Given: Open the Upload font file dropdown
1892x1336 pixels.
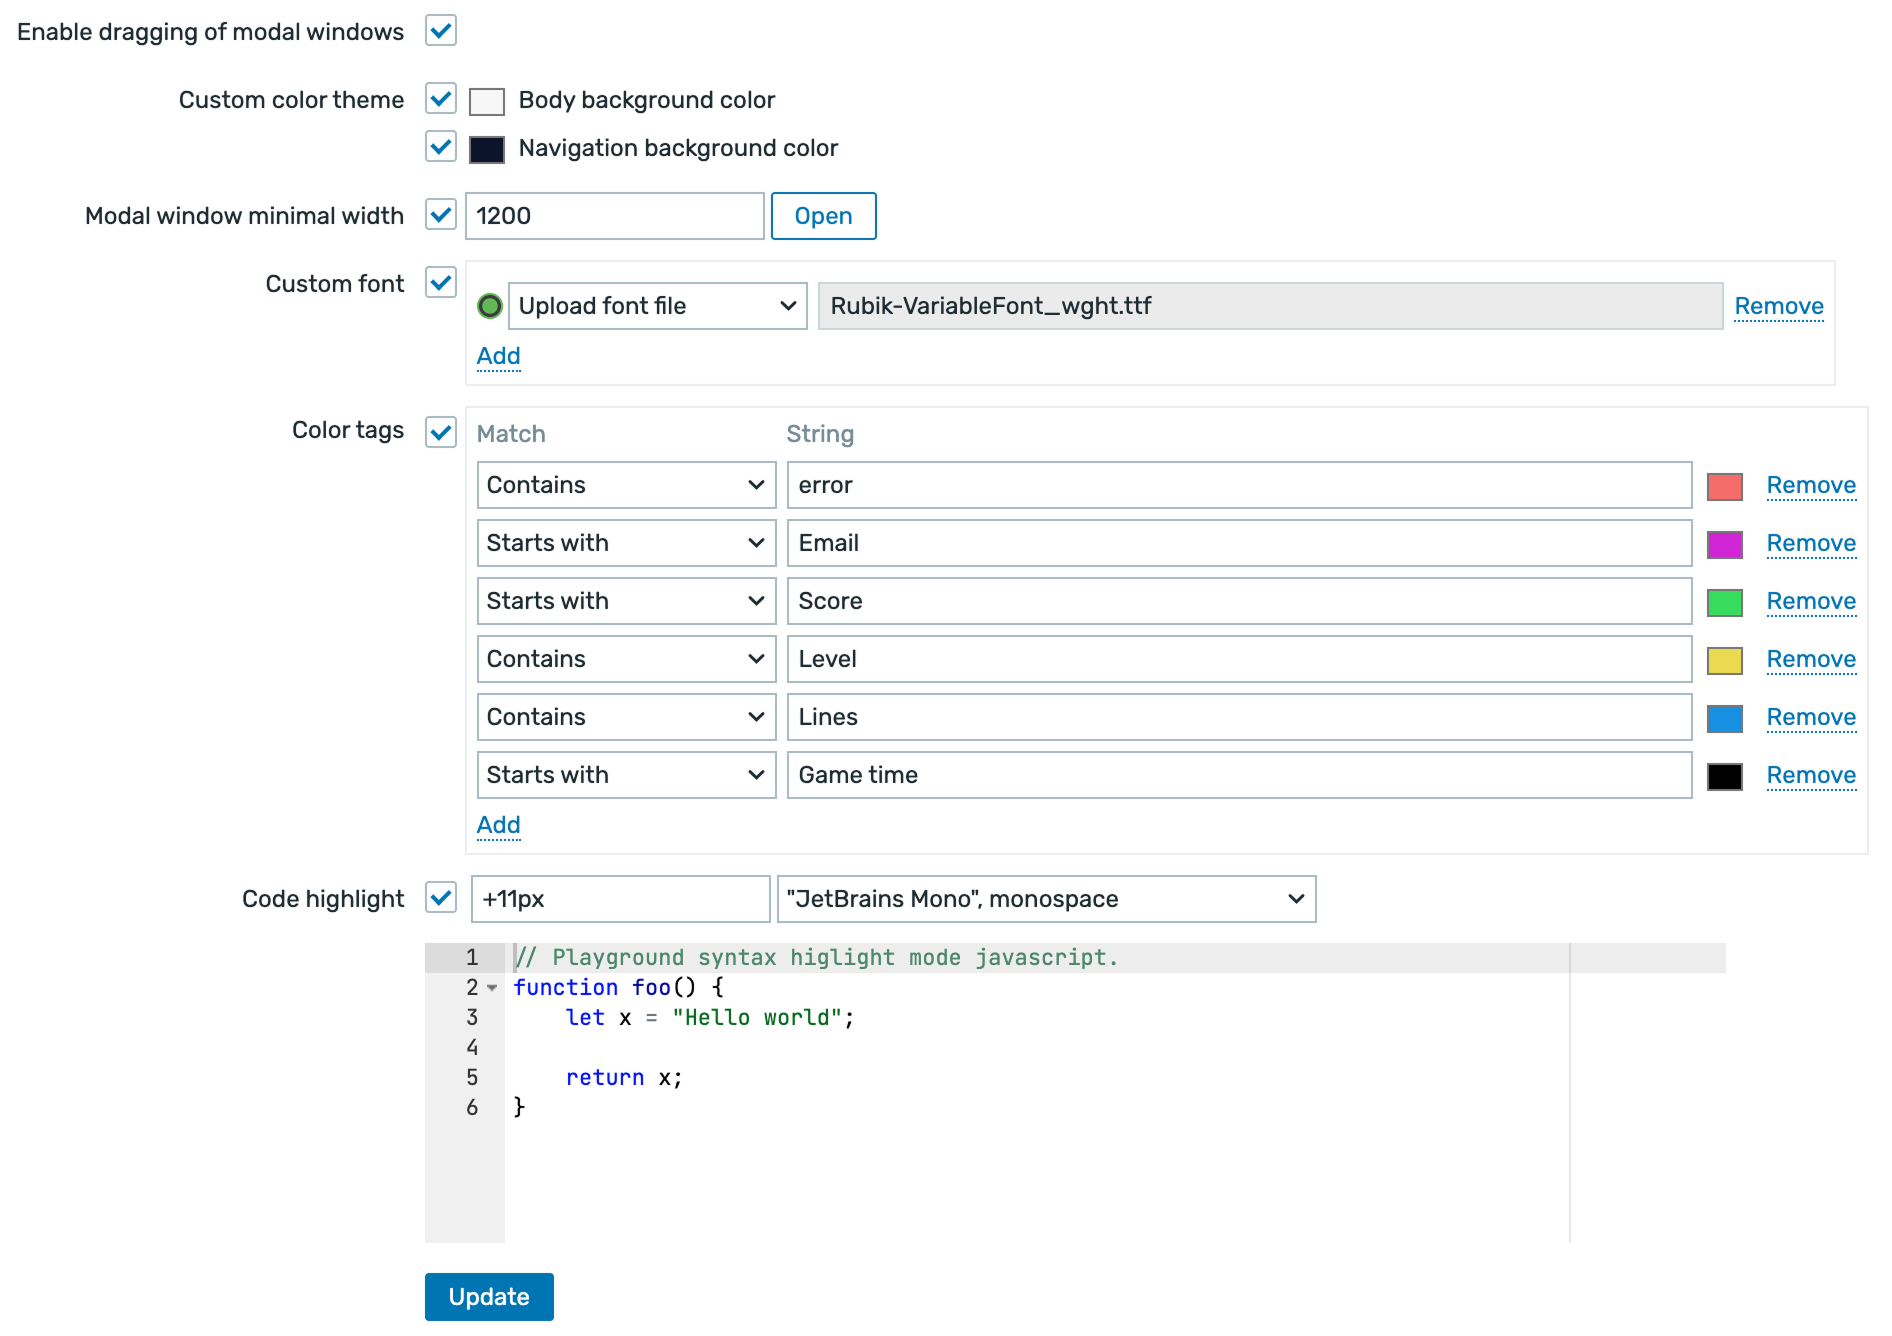Looking at the screenshot, I should [657, 306].
